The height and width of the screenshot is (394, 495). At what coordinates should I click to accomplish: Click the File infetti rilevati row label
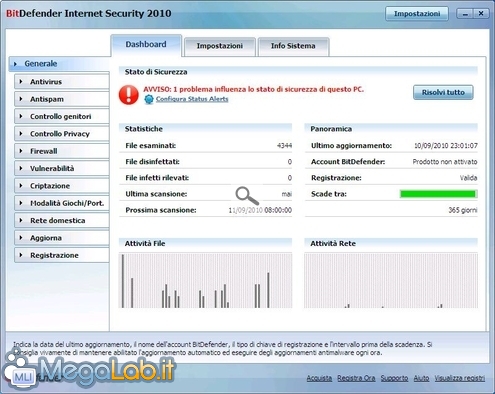click(157, 178)
